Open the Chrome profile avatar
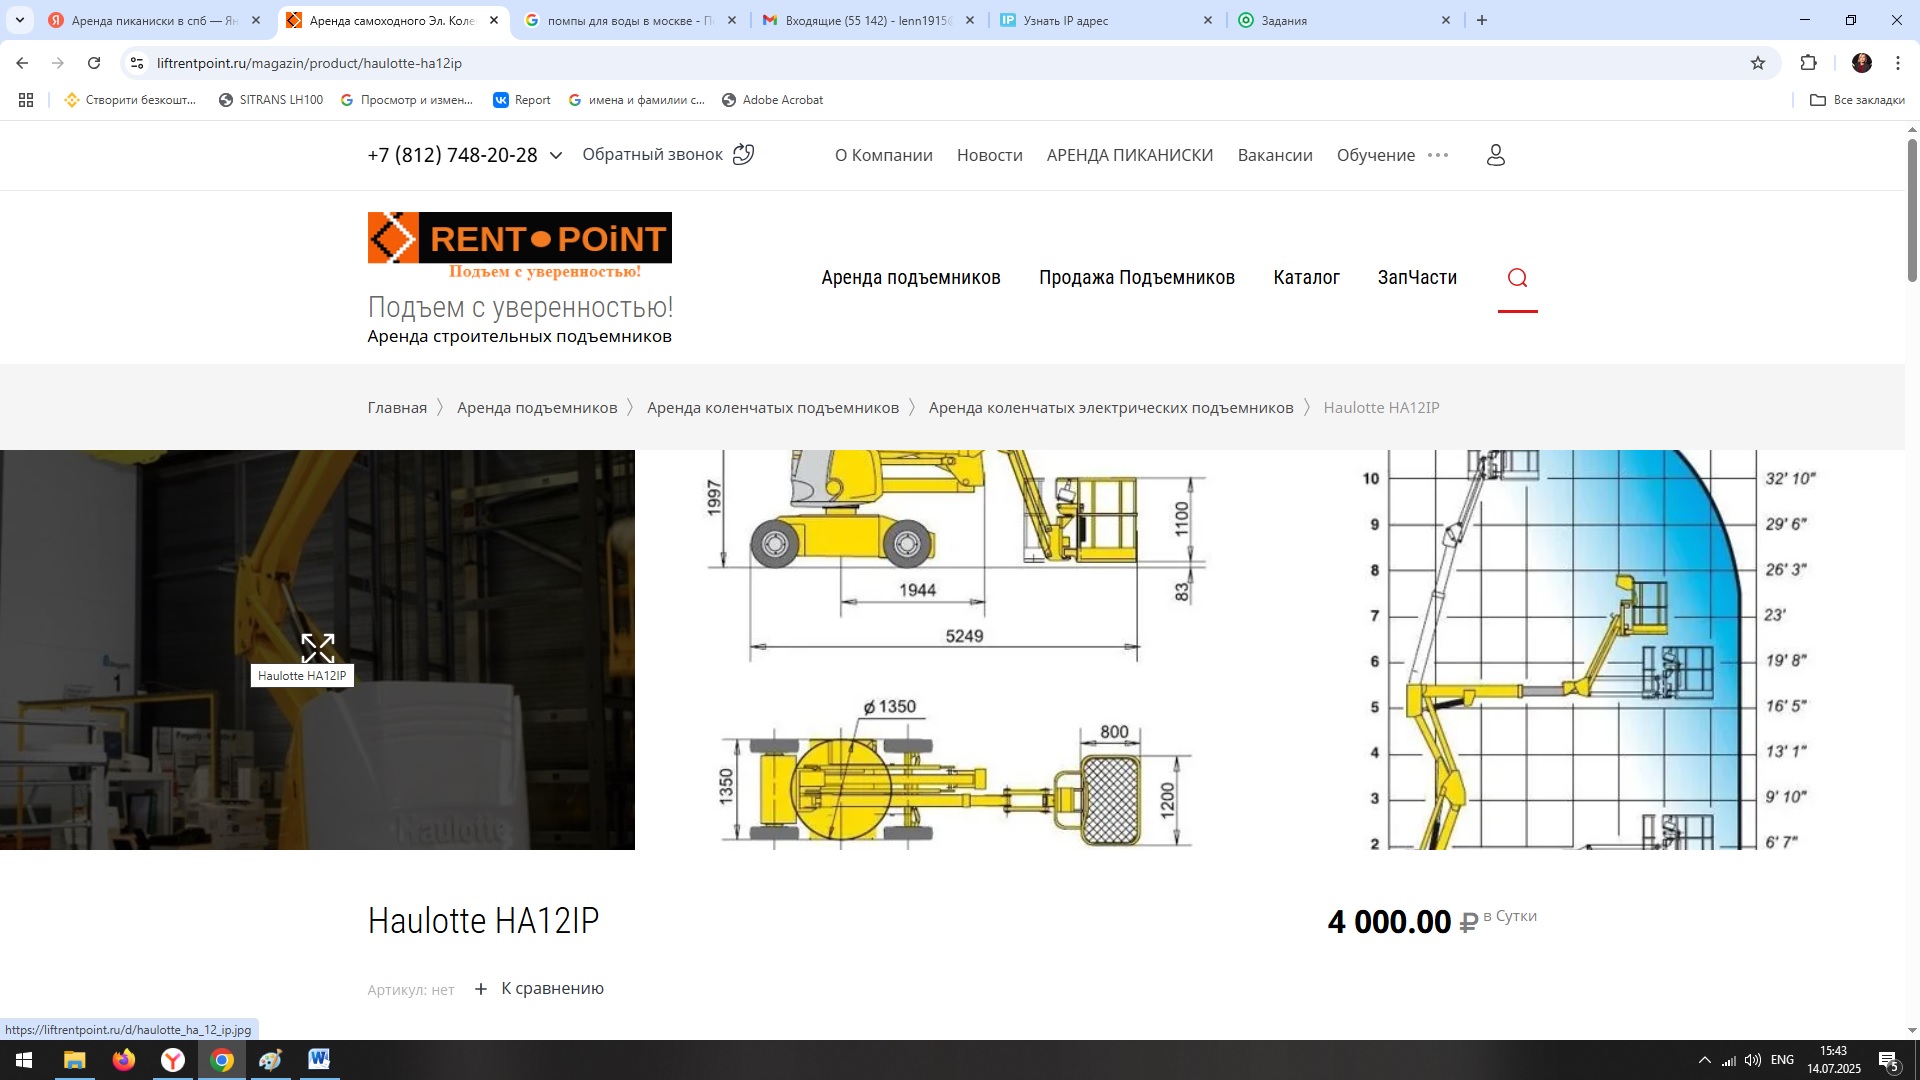 click(x=1861, y=63)
